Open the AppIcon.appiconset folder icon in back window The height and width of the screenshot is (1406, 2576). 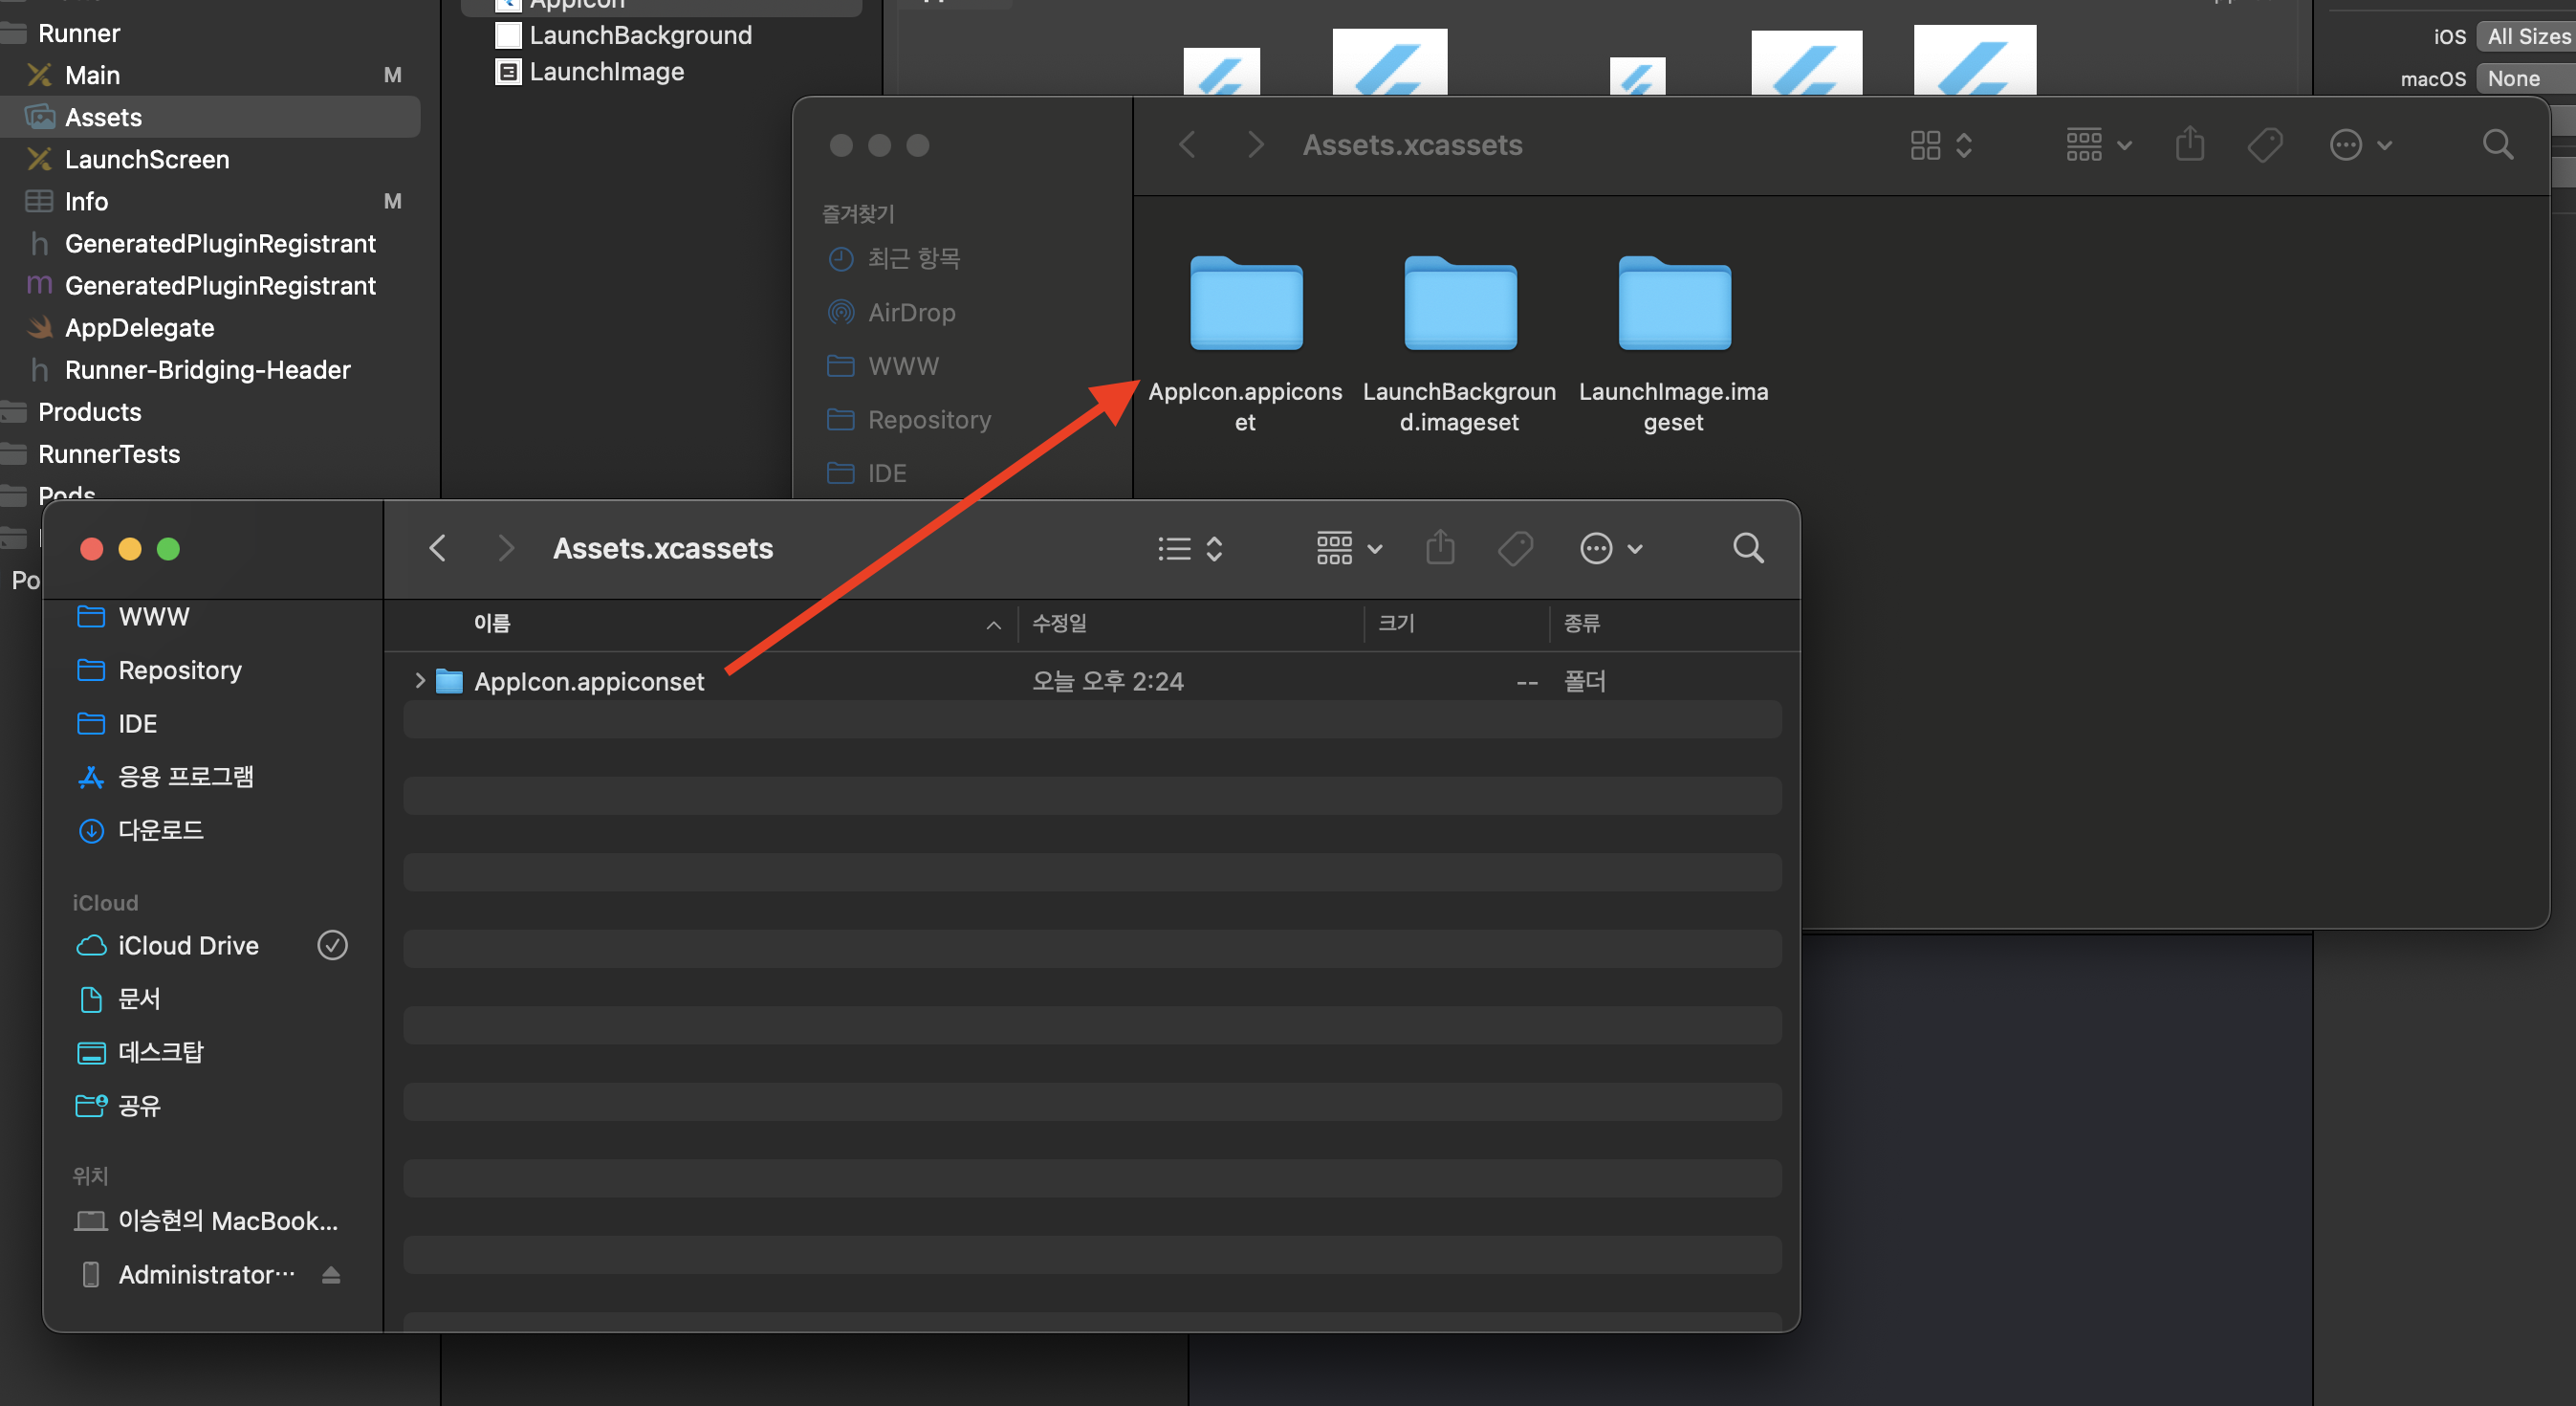coord(1245,305)
